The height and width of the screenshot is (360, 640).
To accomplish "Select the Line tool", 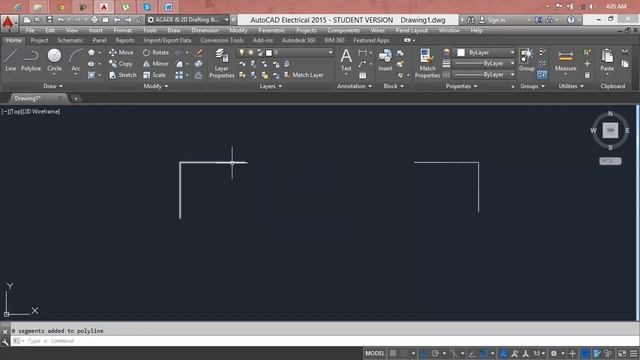I will pos(11,60).
